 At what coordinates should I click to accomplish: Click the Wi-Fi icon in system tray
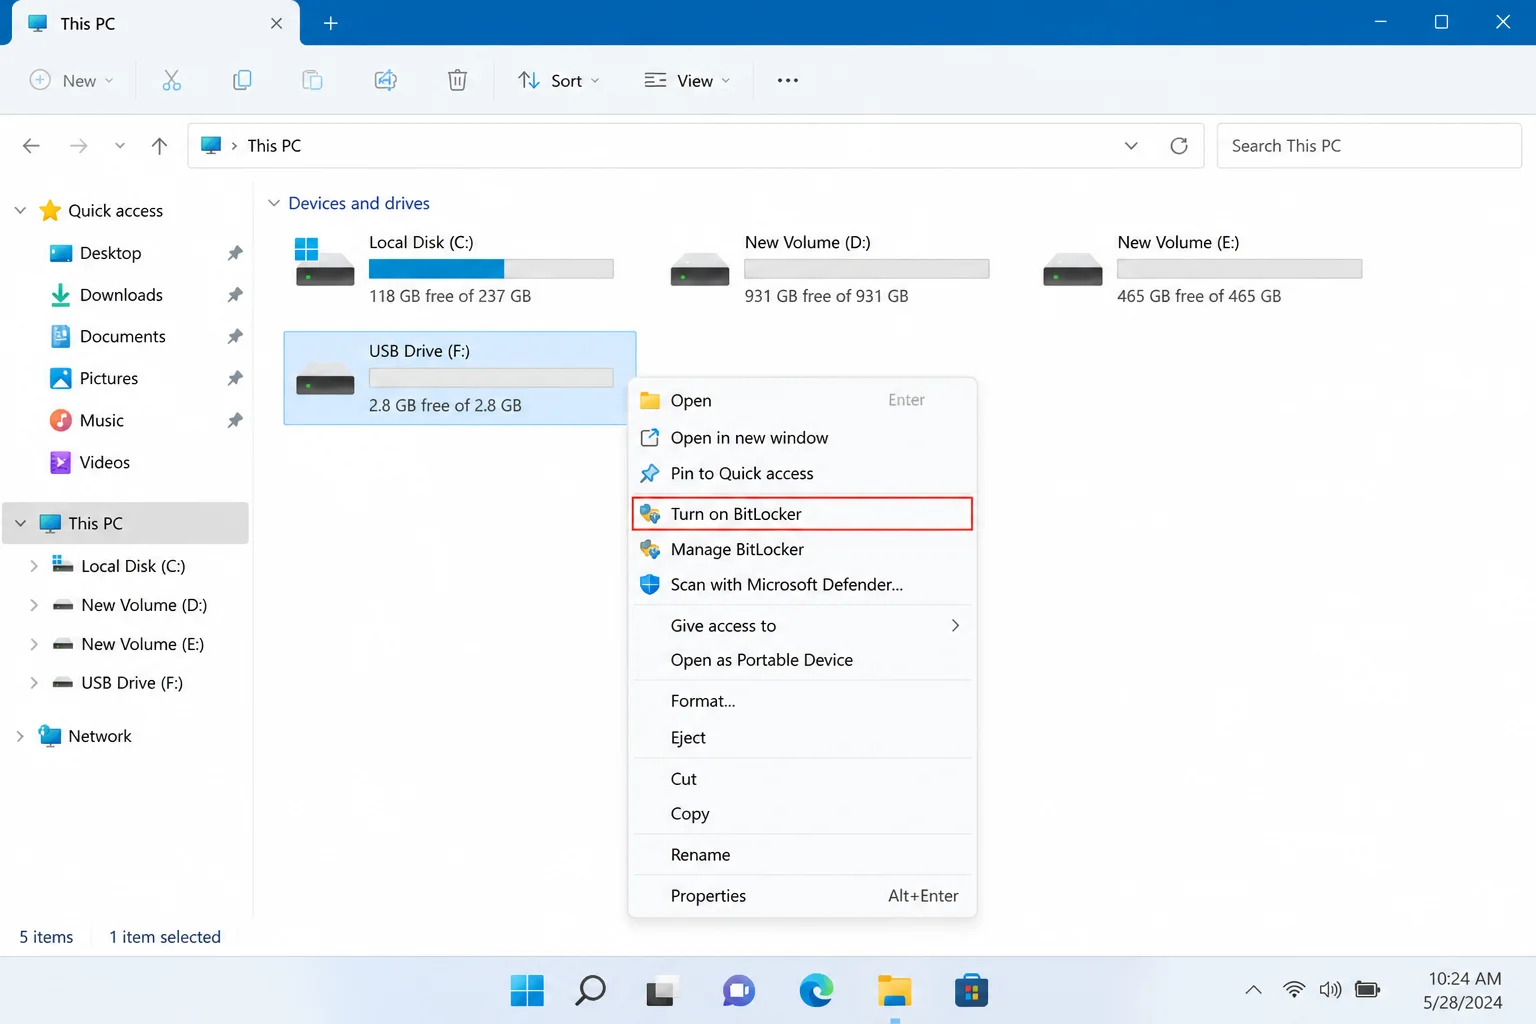tap(1294, 990)
